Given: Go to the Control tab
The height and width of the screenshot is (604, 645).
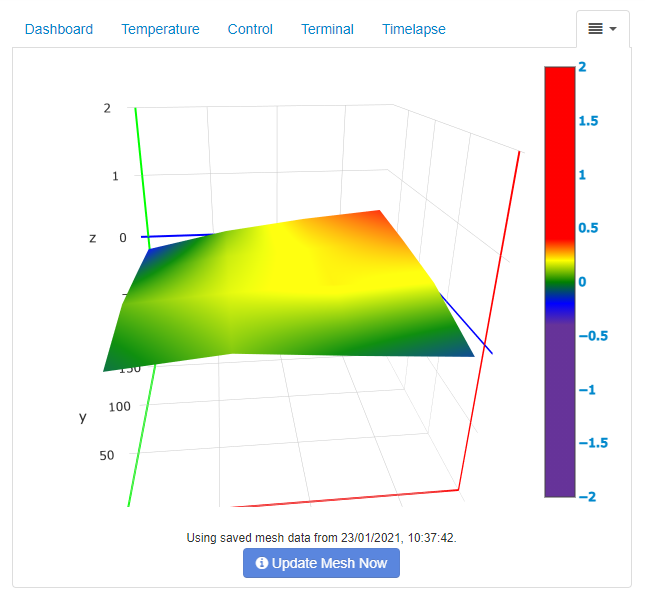Looking at the screenshot, I should pyautogui.click(x=250, y=29).
